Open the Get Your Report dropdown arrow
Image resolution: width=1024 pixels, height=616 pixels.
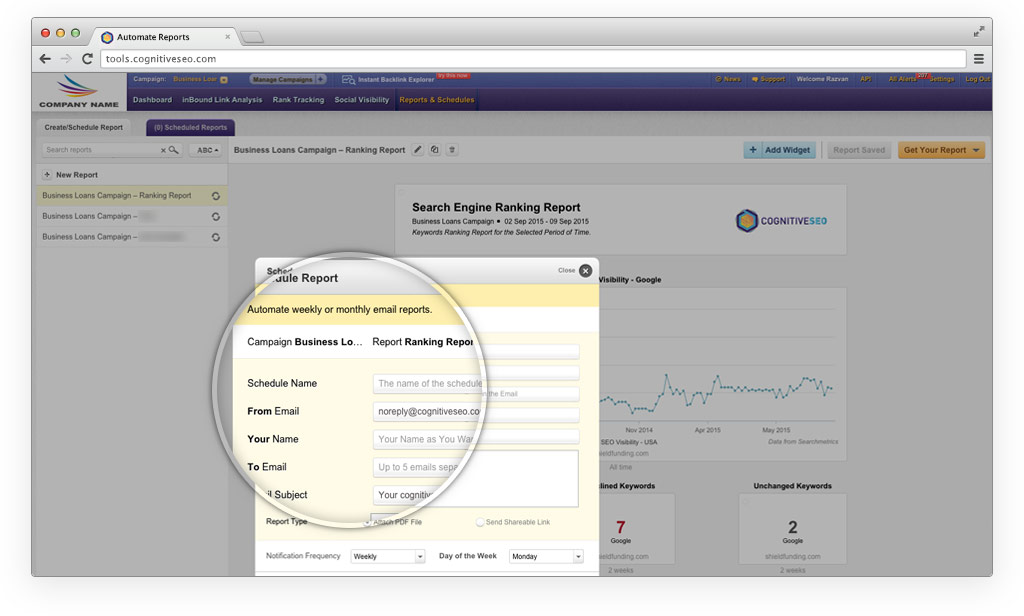click(976, 150)
